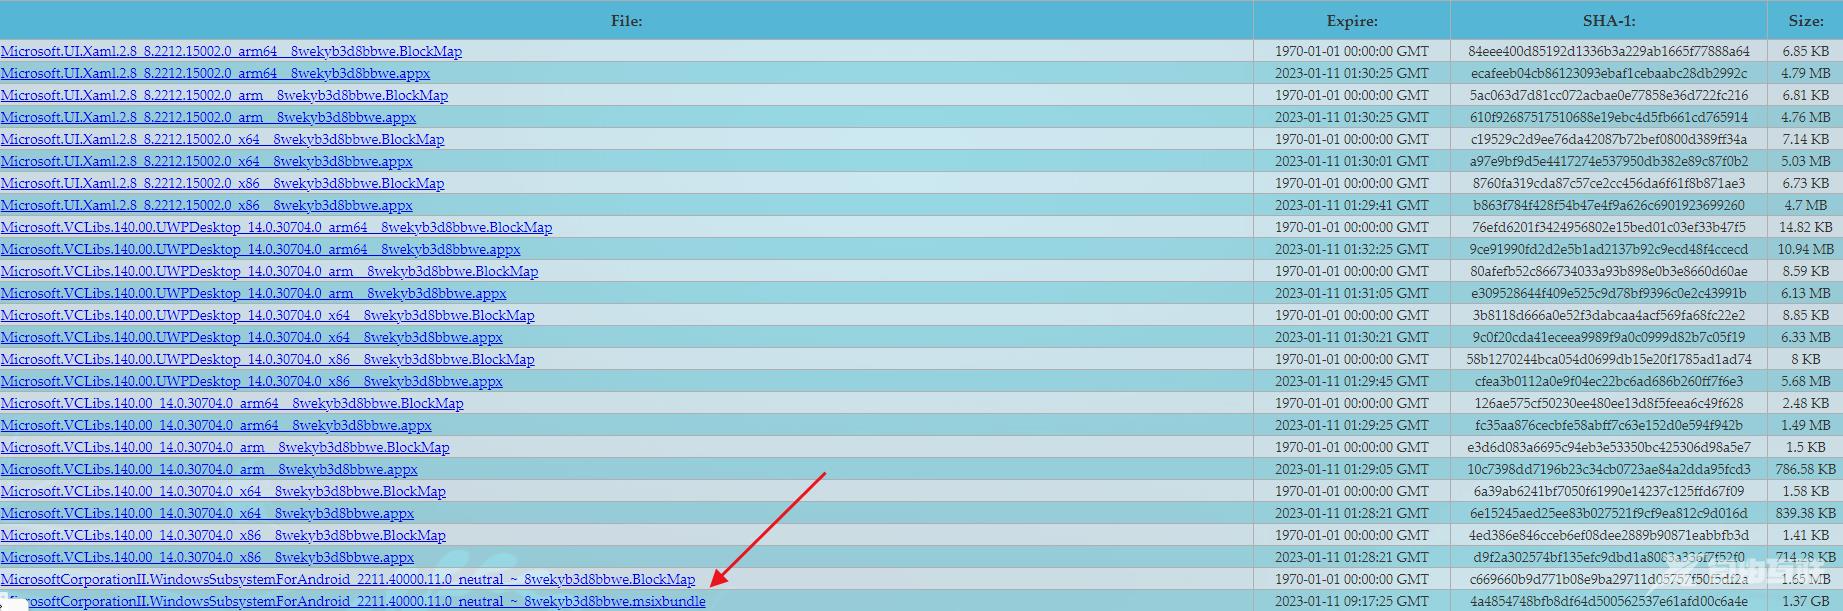Click the "File:" column header
This screenshot has height=611, width=1843.
click(626, 20)
